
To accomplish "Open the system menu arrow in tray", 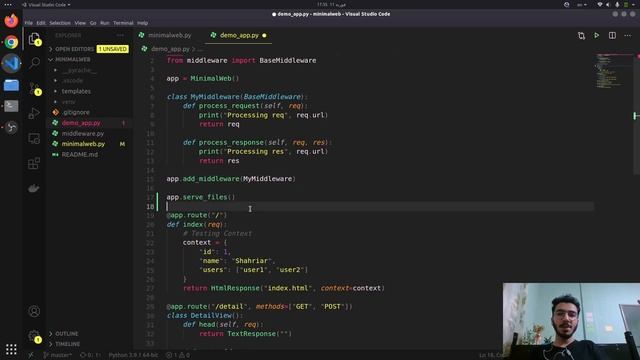I will pos(633,4).
